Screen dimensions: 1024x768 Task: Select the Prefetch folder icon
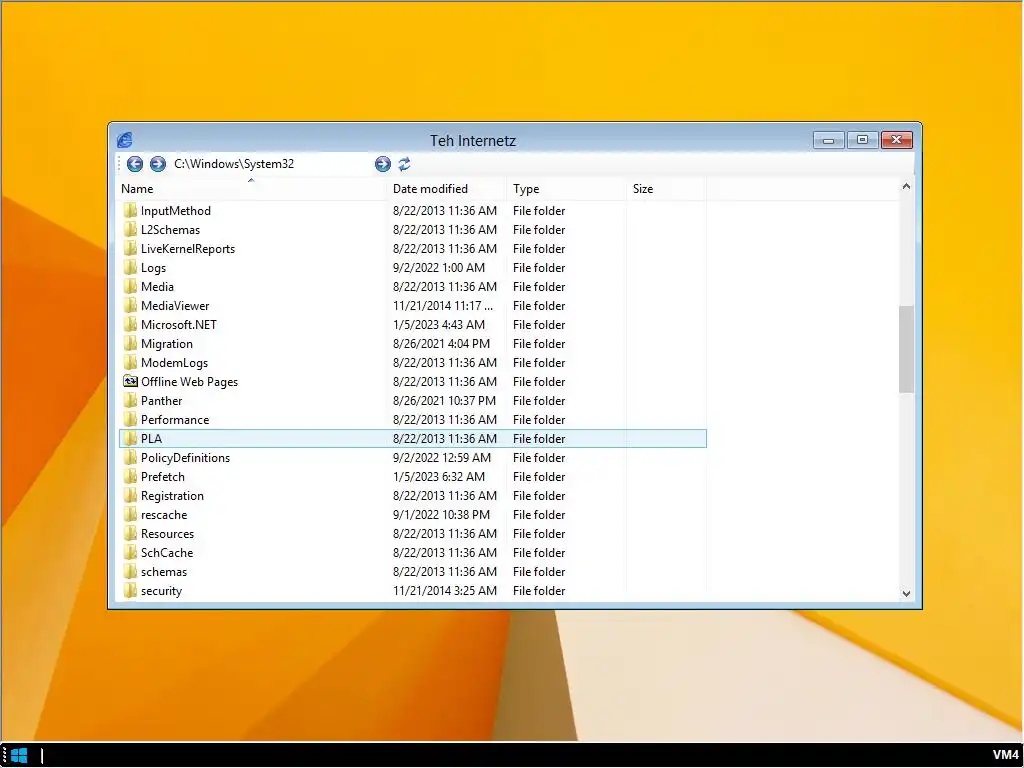tap(130, 476)
